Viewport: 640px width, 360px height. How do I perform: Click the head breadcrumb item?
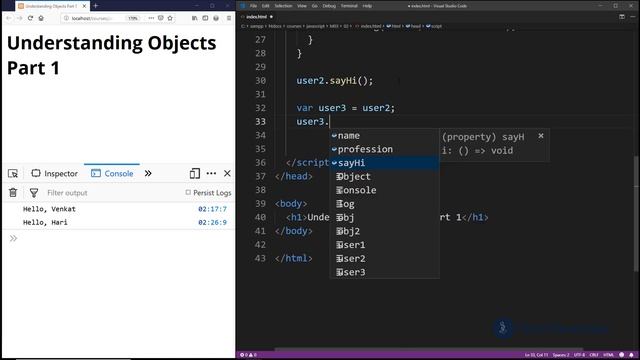coord(413,26)
